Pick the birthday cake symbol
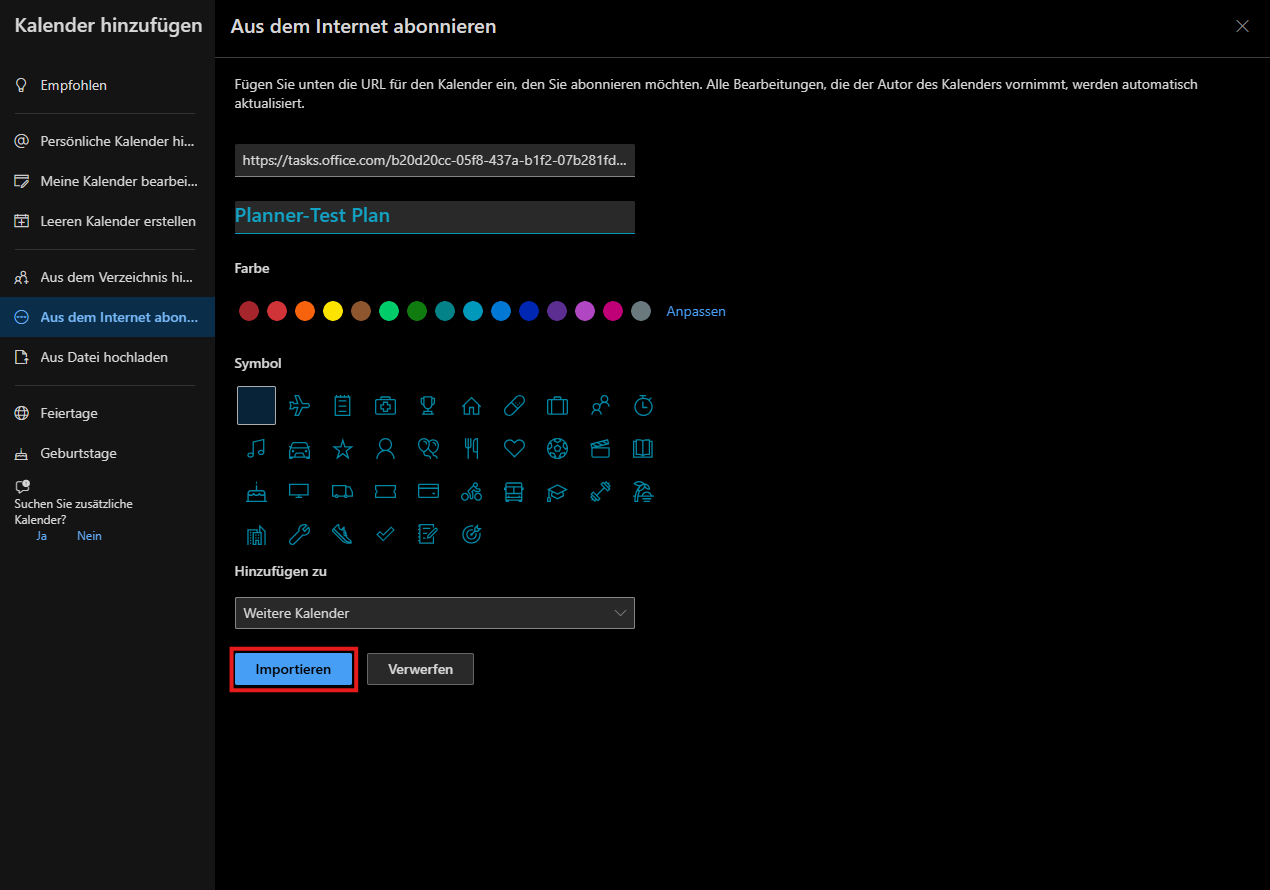The width and height of the screenshot is (1270, 890). pyautogui.click(x=256, y=492)
